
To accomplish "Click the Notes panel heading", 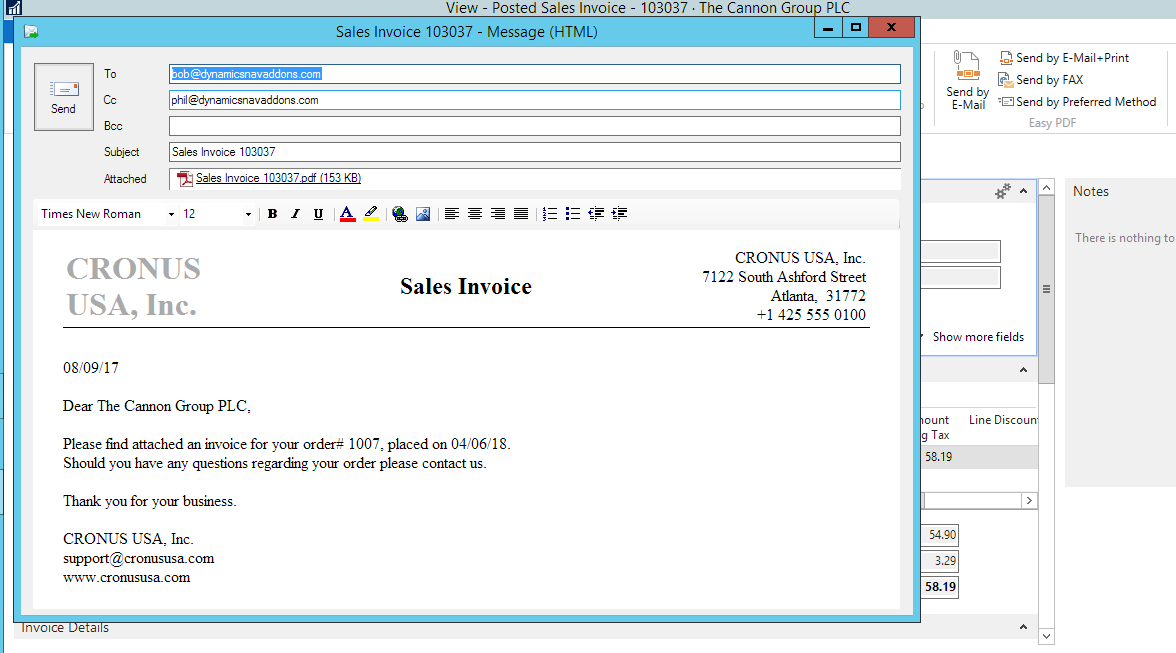I will 1090,192.
